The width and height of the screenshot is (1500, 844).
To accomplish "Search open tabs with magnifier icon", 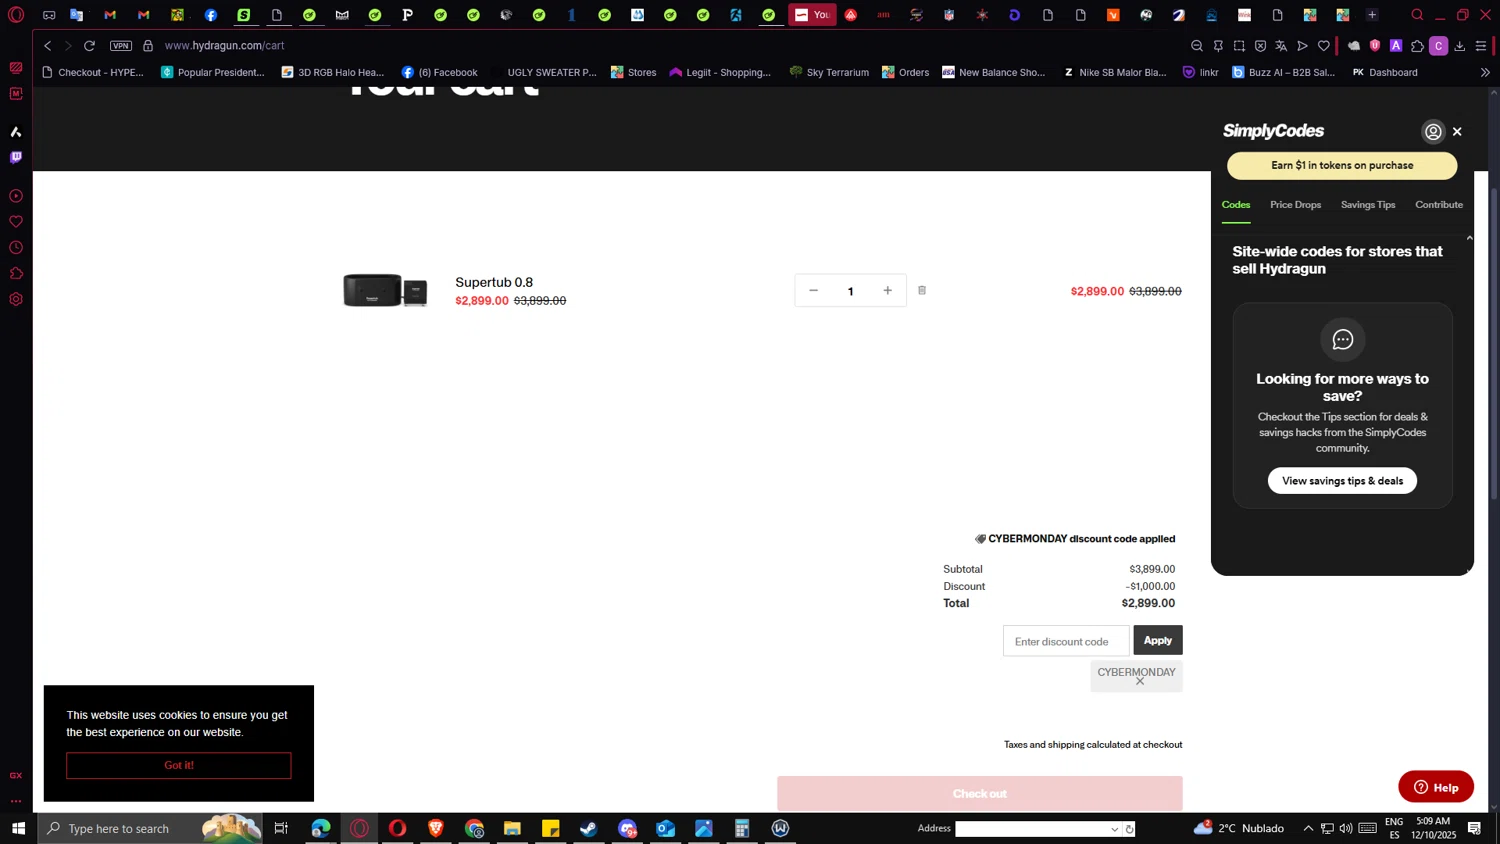I will (x=1417, y=15).
